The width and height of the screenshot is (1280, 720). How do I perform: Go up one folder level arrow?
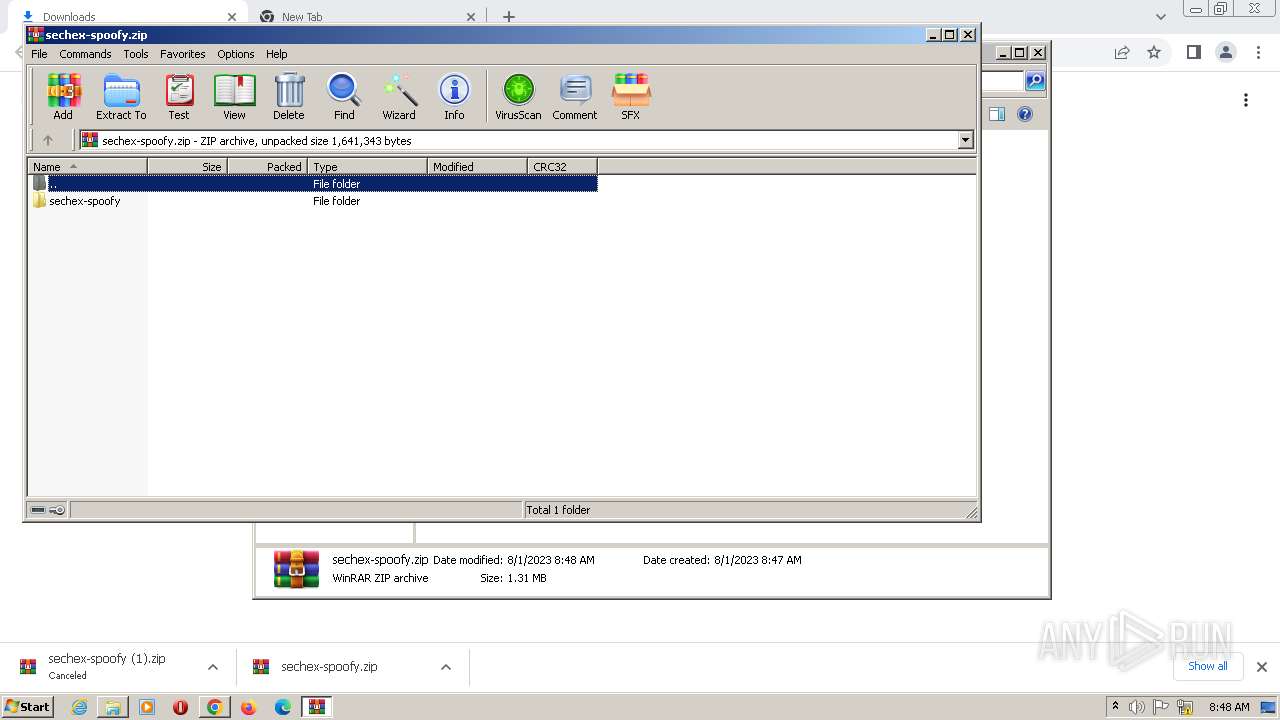click(x=47, y=141)
